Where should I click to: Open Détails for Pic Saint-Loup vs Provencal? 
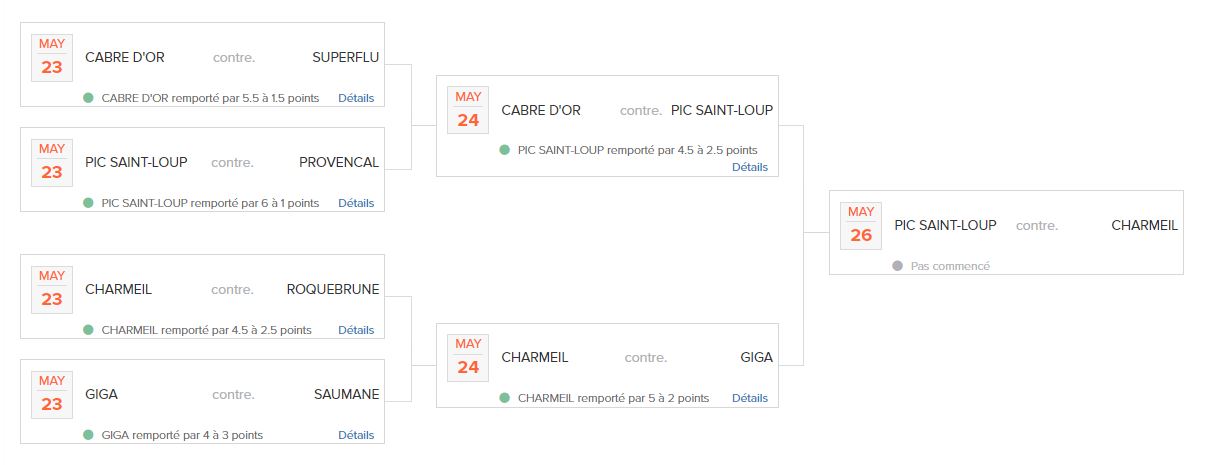(x=356, y=203)
